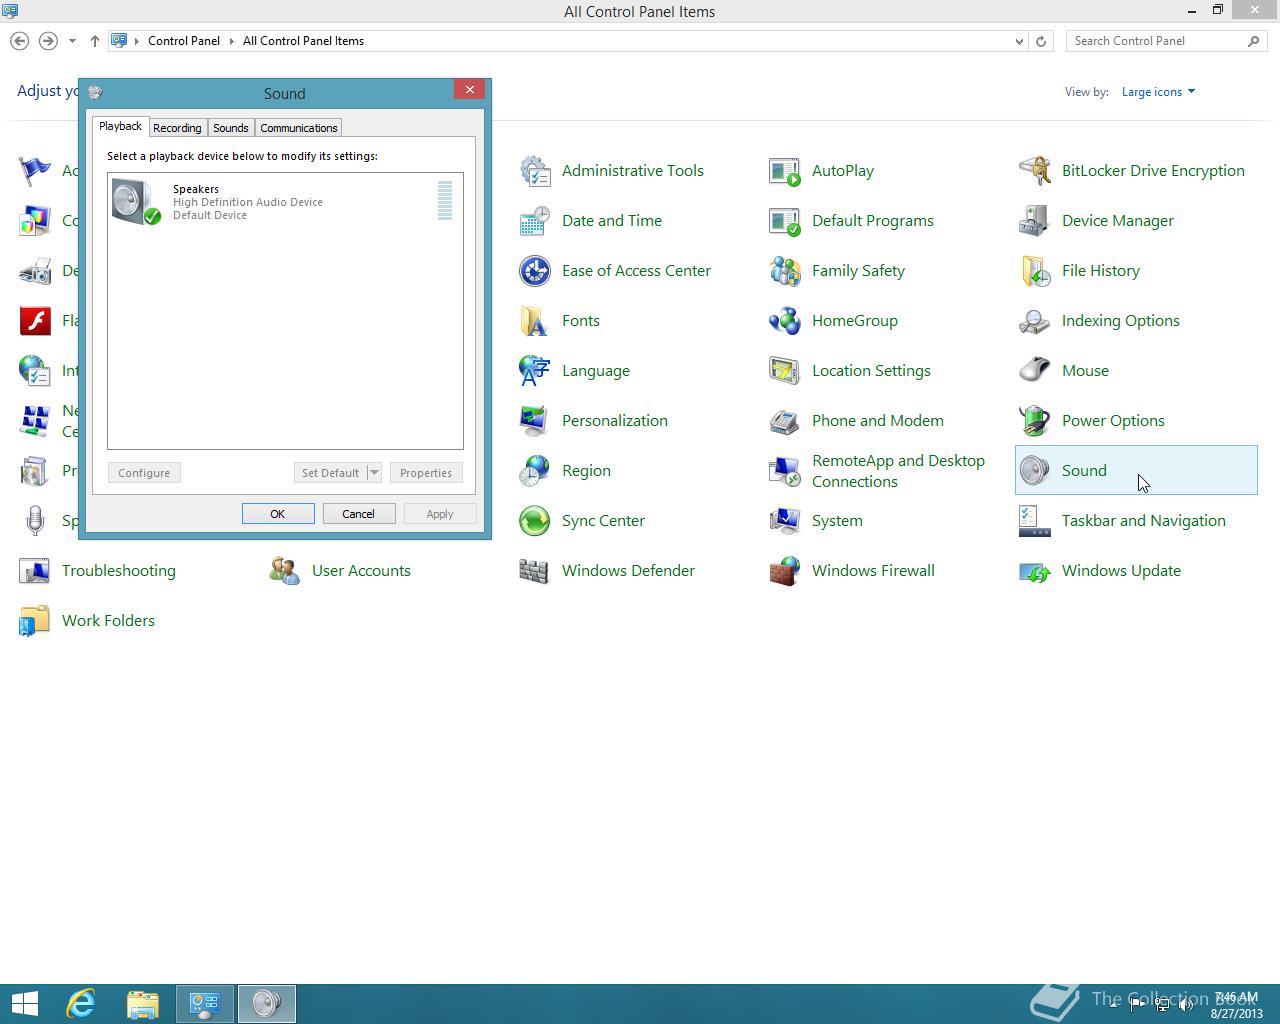The height and width of the screenshot is (1024, 1280).
Task: Open the Language icon
Action: tap(535, 371)
